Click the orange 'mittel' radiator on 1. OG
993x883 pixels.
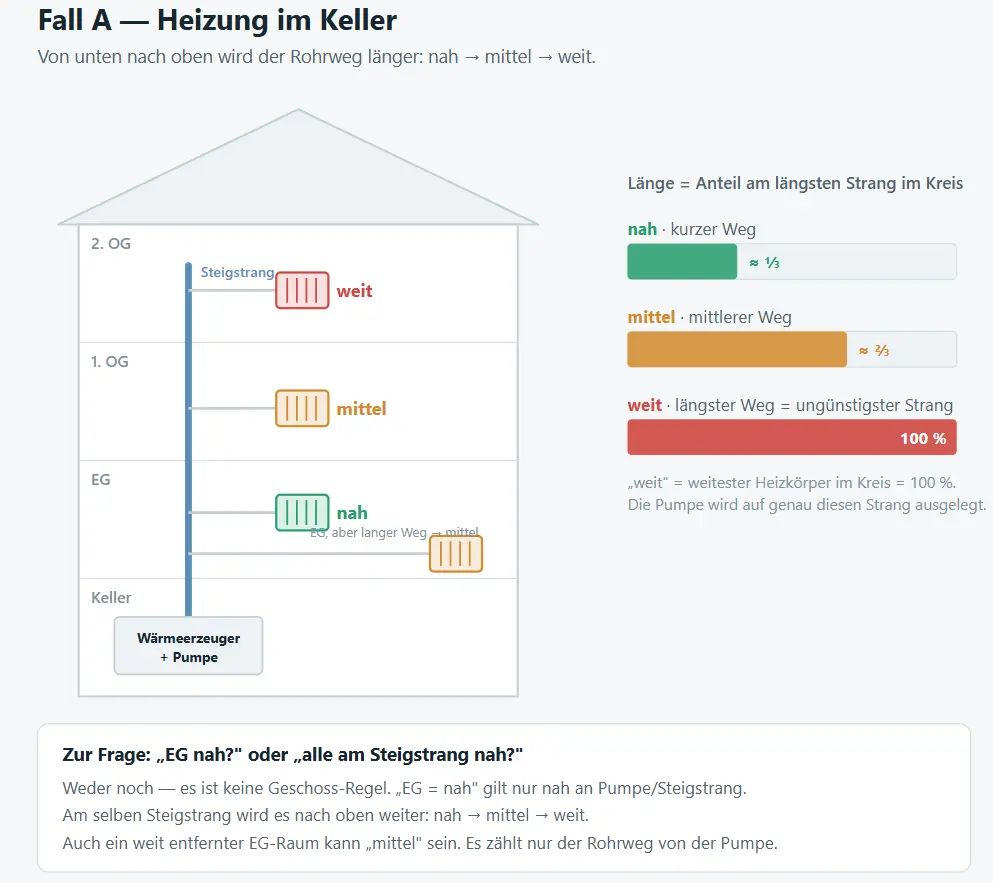click(302, 408)
